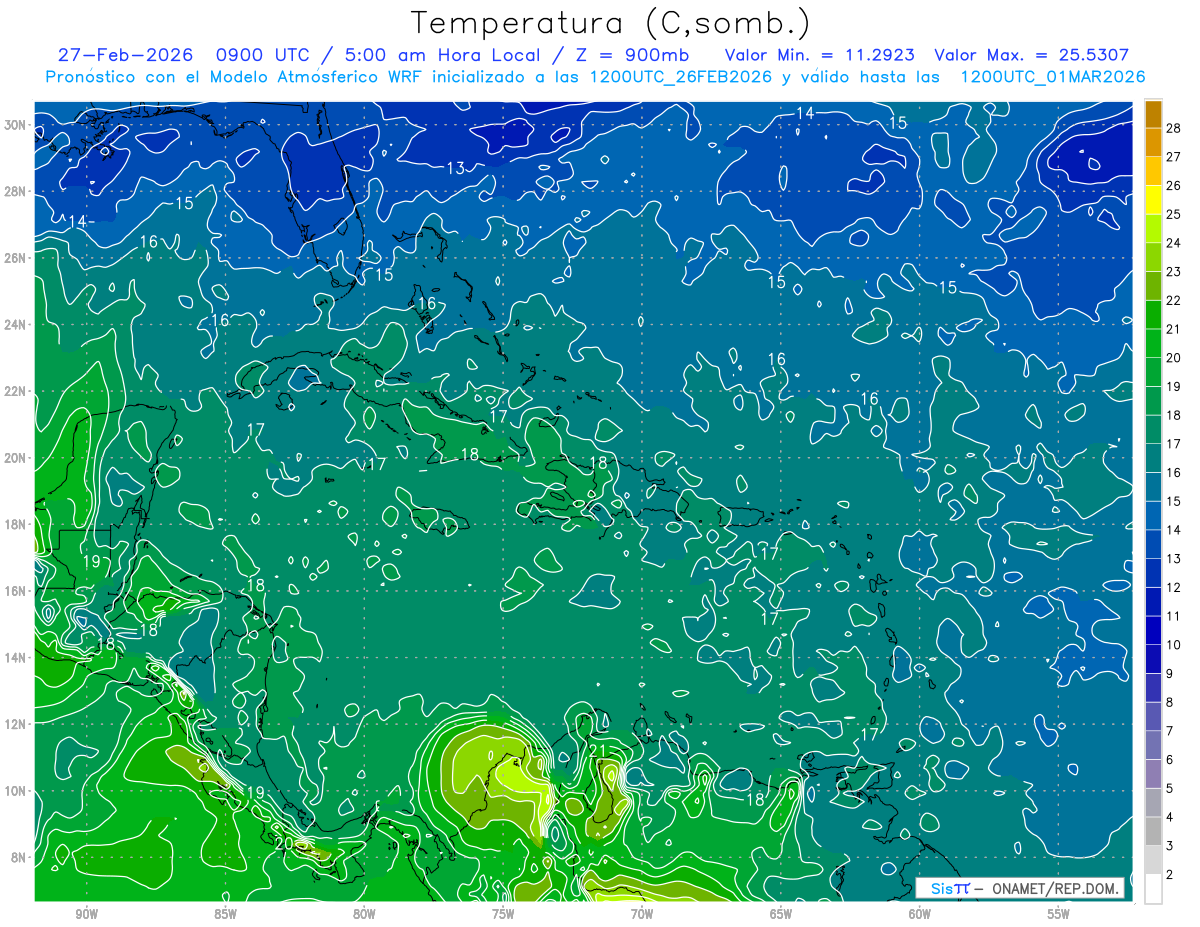Click the 5 label on the color scale
The width and height of the screenshot is (1200, 927).
point(1170,789)
